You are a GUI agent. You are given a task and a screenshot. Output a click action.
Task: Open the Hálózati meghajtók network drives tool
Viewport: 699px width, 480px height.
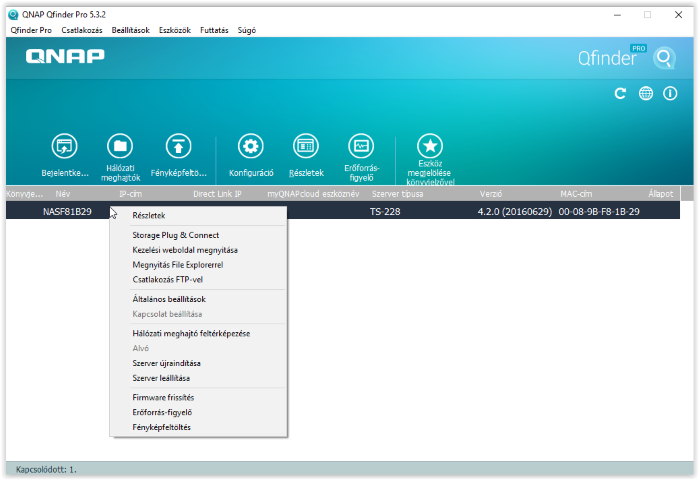click(121, 146)
